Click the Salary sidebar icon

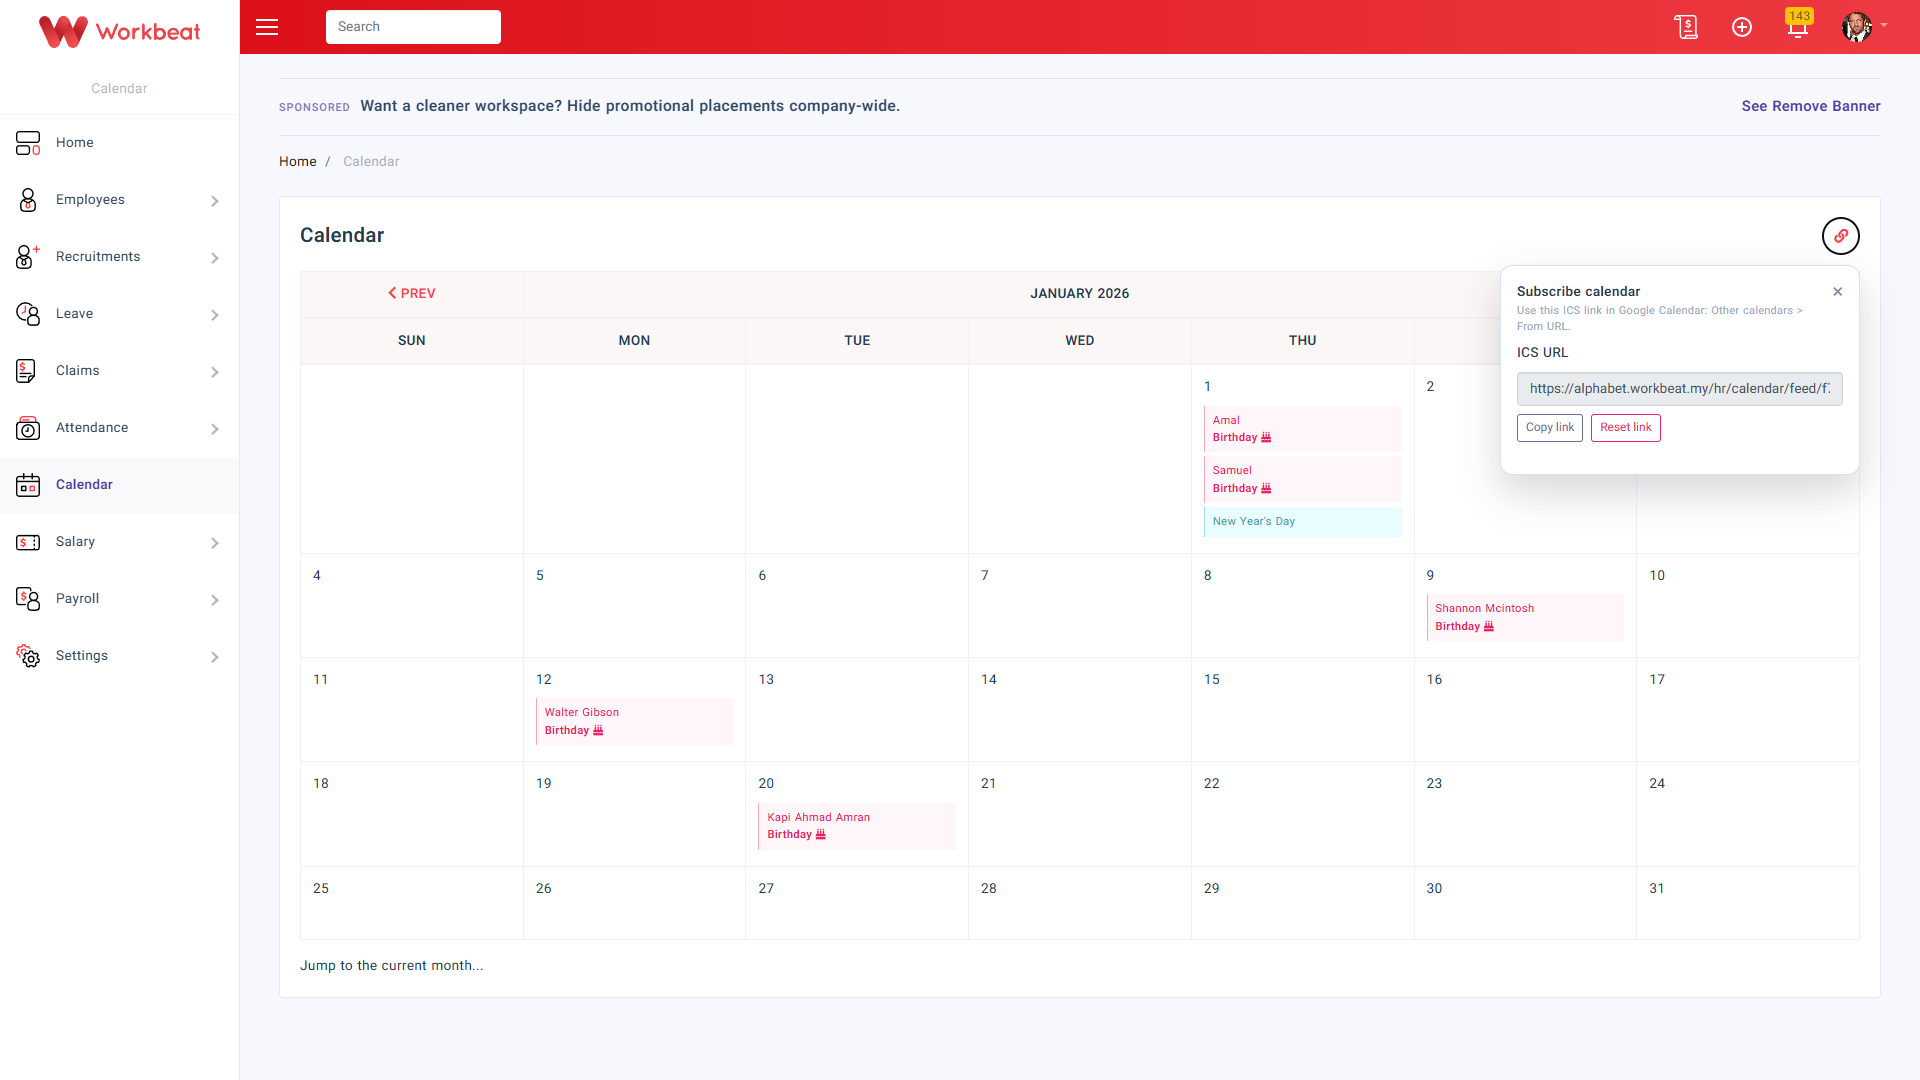[x=28, y=542]
